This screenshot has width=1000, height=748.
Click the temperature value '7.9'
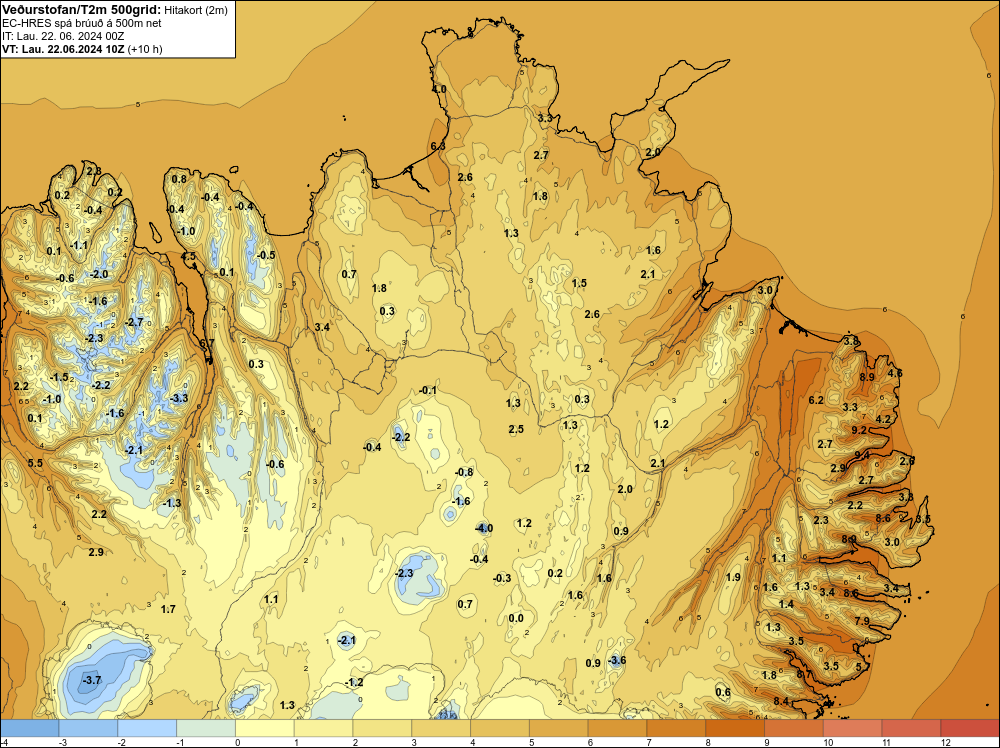[862, 620]
